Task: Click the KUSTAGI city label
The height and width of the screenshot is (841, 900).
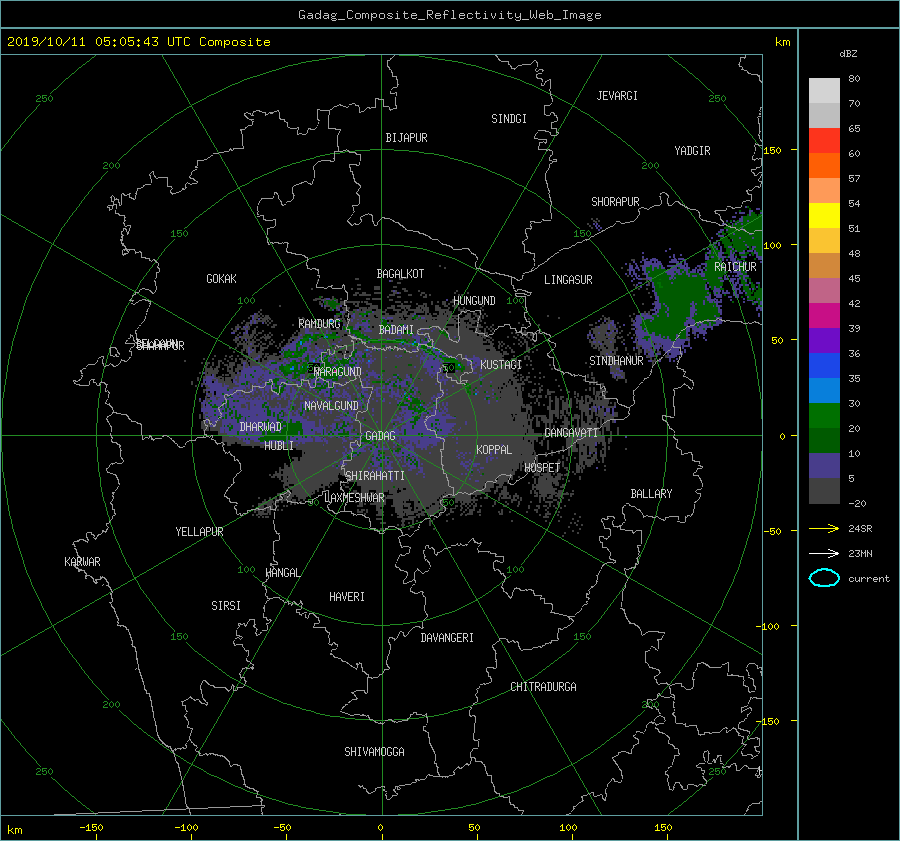Action: [x=501, y=365]
